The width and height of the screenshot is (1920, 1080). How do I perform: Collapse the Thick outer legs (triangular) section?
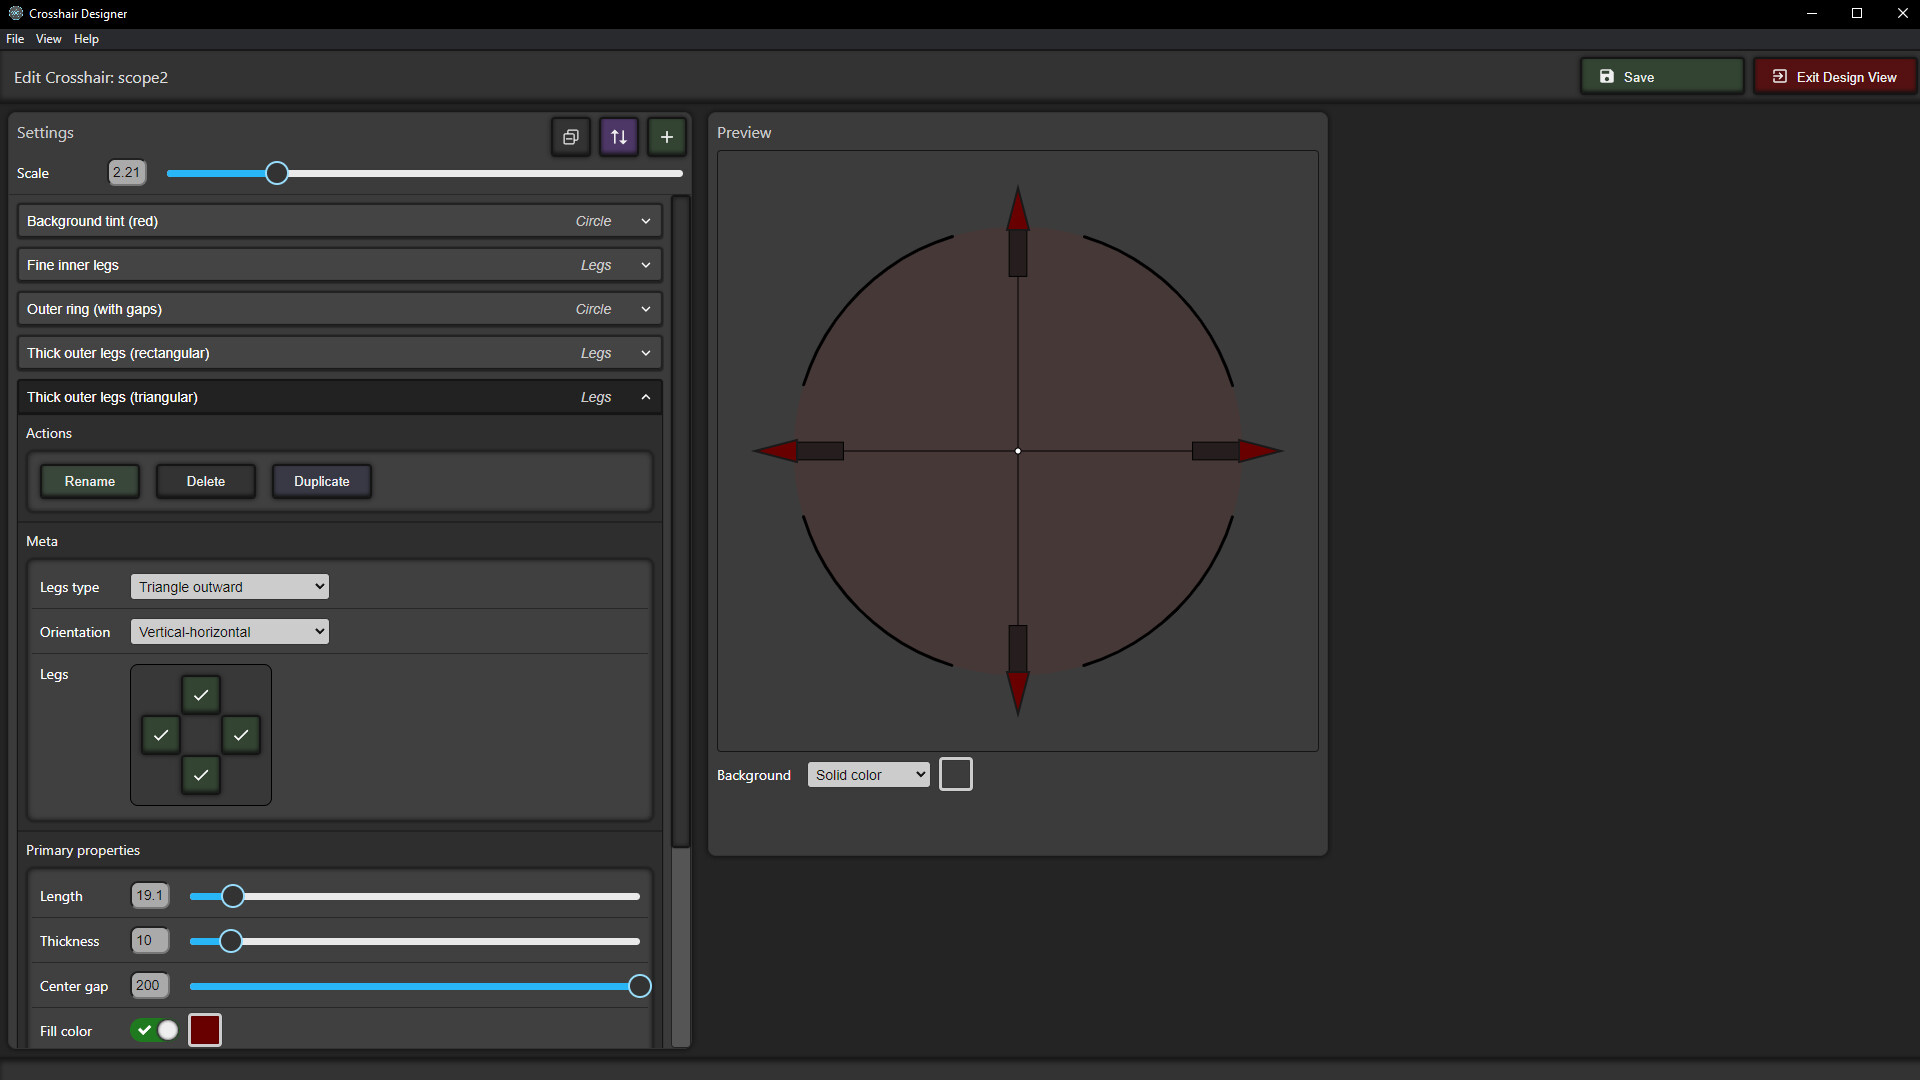tap(645, 397)
